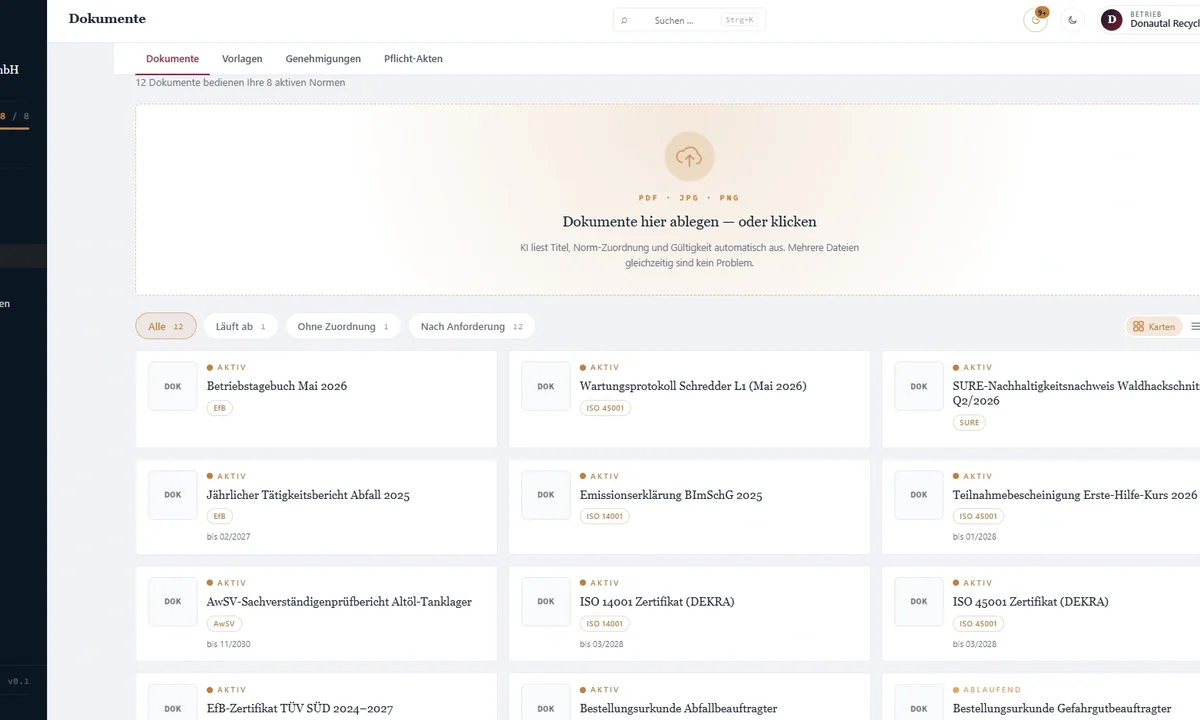Open the Donautal user avatar menu
Screen dimensions: 1200x720
pyautogui.click(x=1111, y=20)
